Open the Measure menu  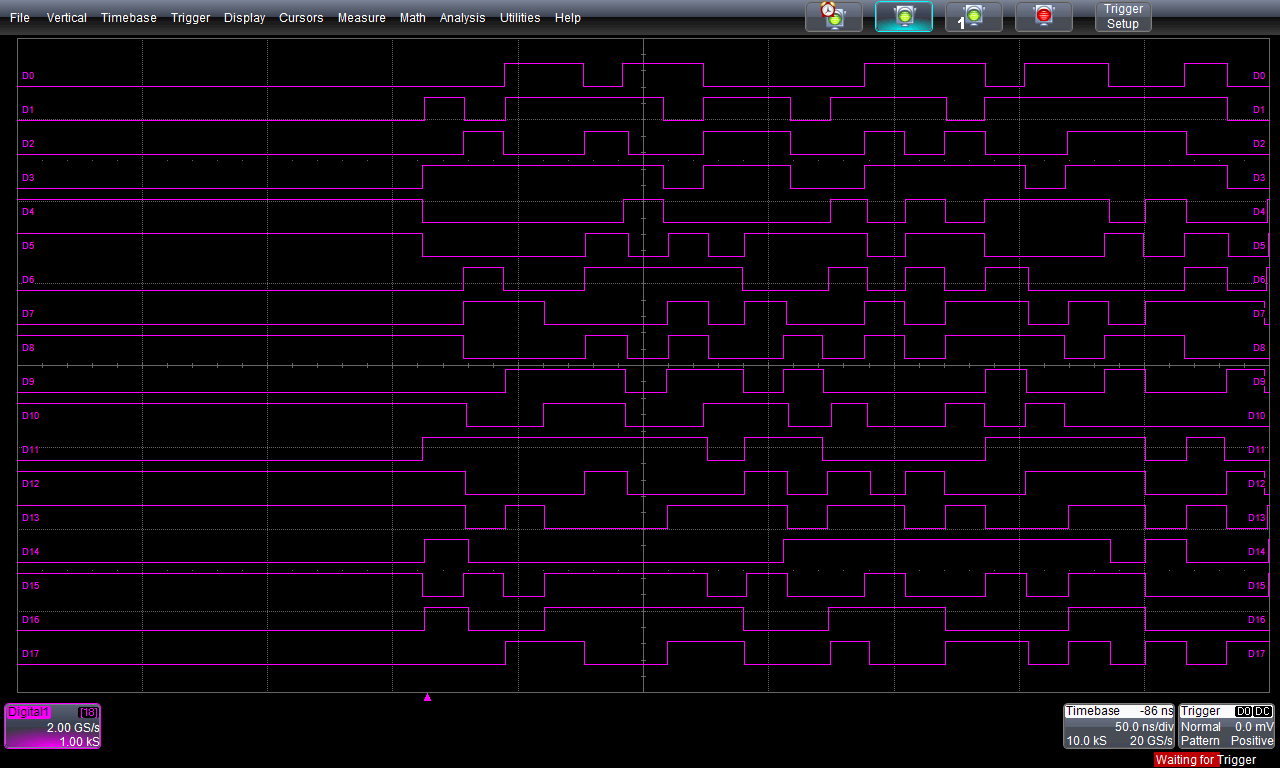[362, 18]
